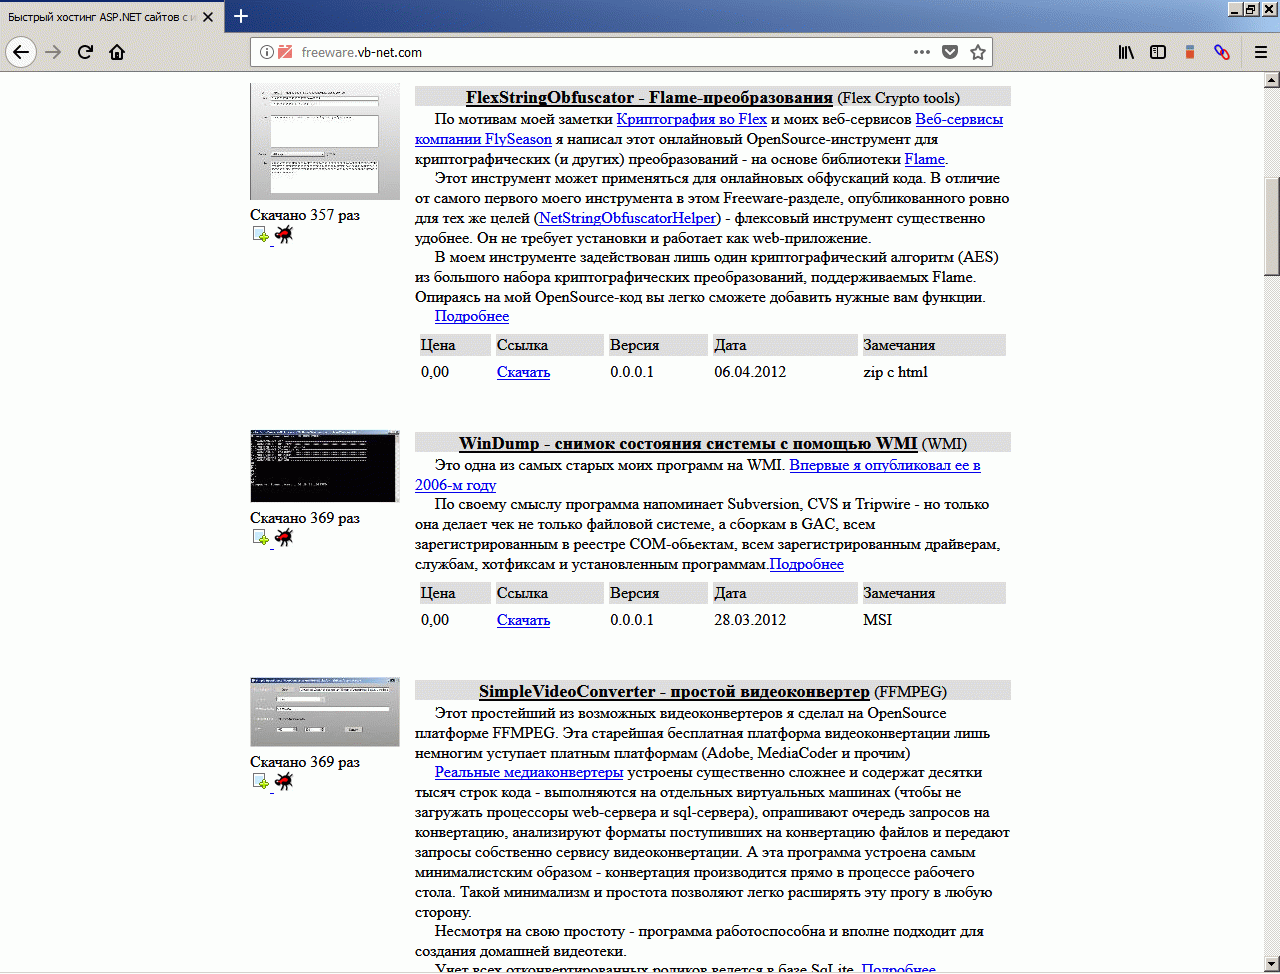
Task: Open the page actions three-dots menu
Action: [x=922, y=52]
